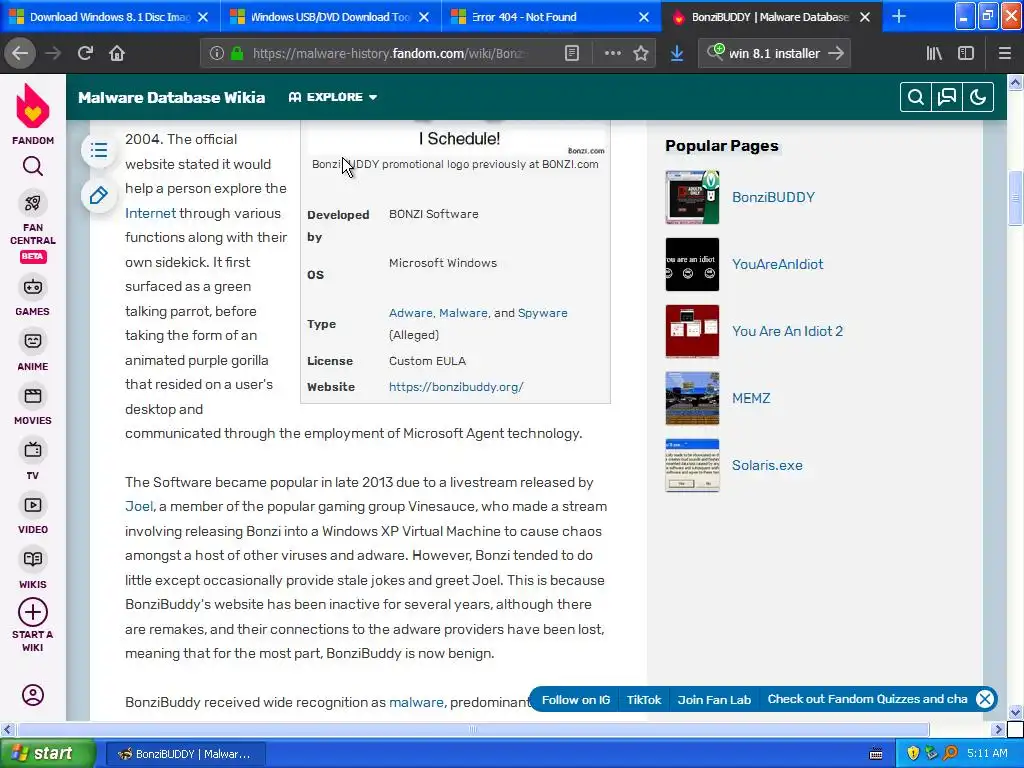The image size is (1024, 768).
Task: Switch to Windows USB/DVD Download Tool tab
Action: (330, 17)
